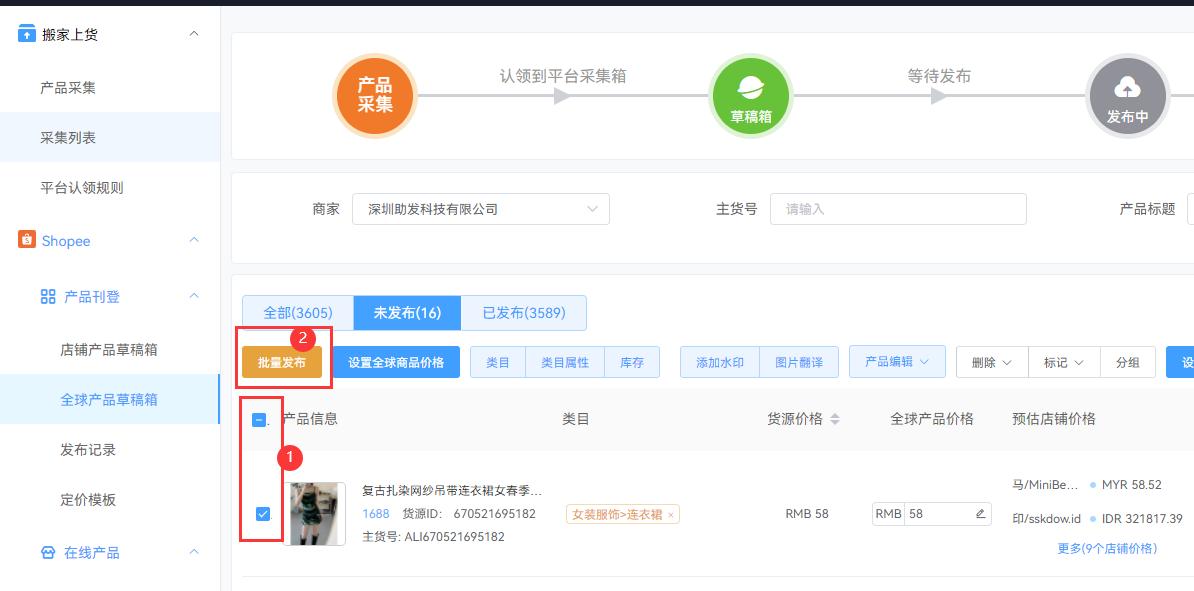Uncheck the dress product row checkbox
The image size is (1194, 591).
tap(260, 513)
